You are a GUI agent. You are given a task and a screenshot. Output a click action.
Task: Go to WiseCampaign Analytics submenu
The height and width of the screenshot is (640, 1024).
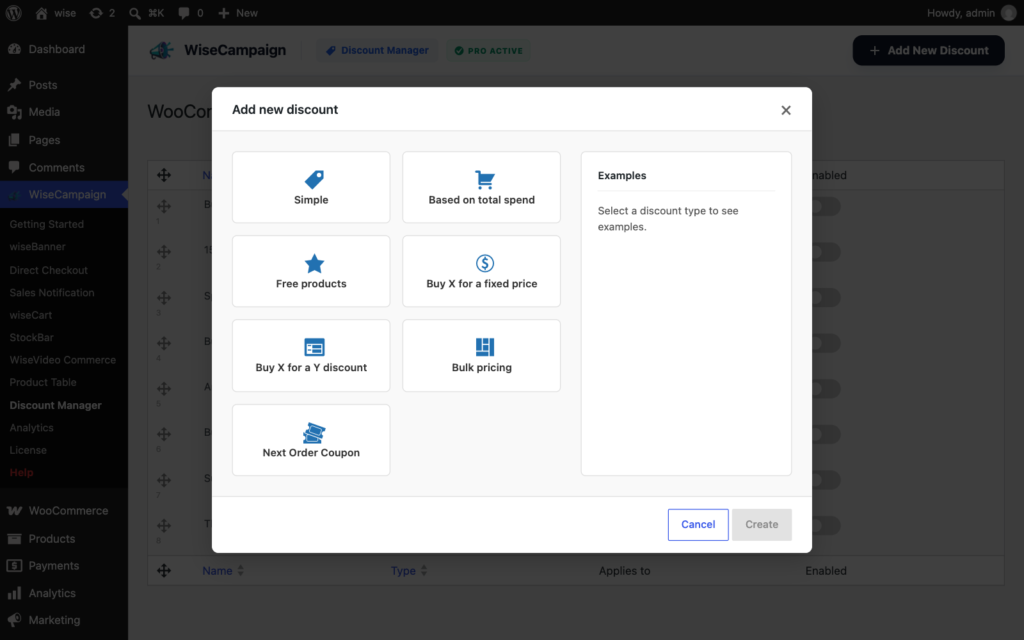pyautogui.click(x=31, y=428)
